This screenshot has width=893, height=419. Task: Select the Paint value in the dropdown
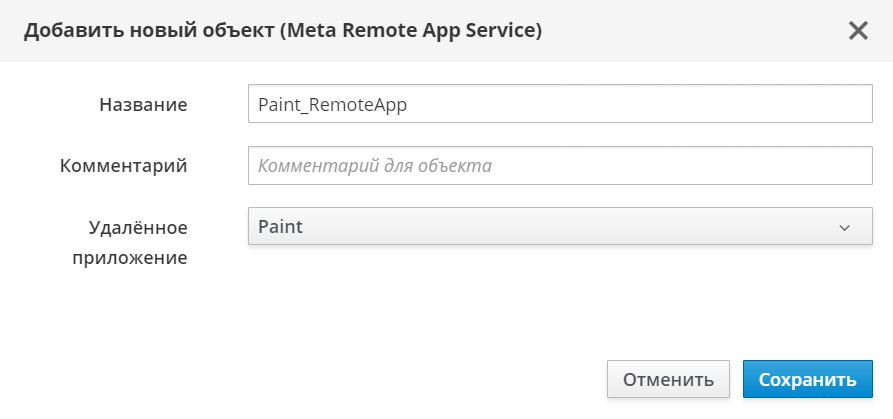(281, 227)
